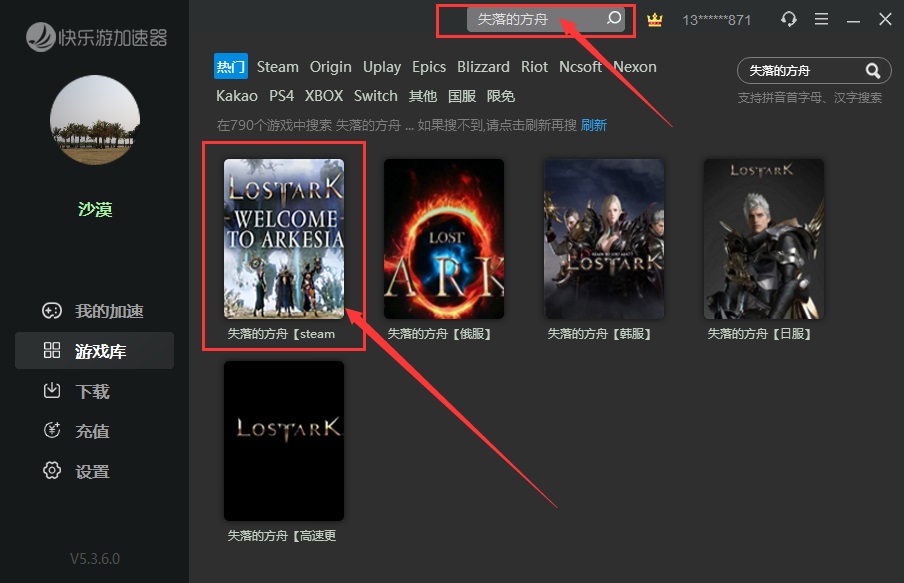Open the Switch category
This screenshot has width=904, height=583.
375,96
